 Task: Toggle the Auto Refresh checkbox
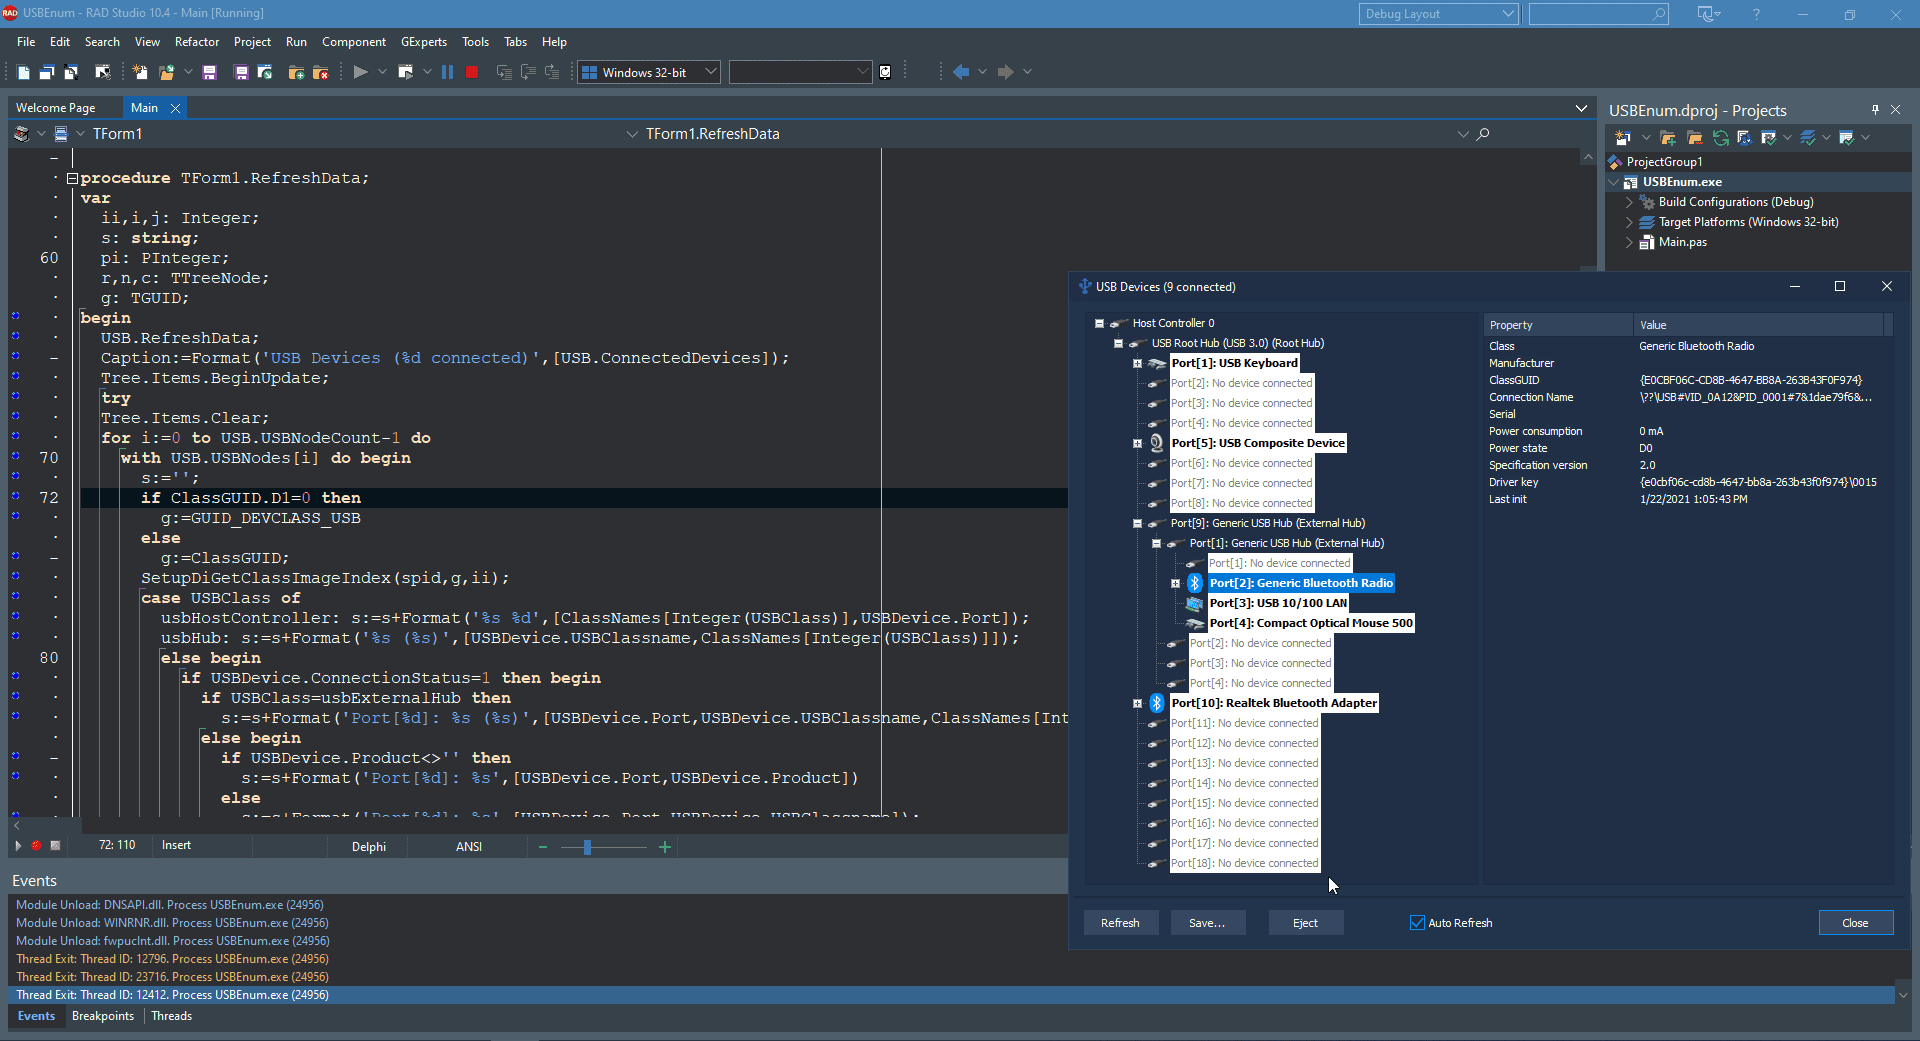tap(1417, 923)
